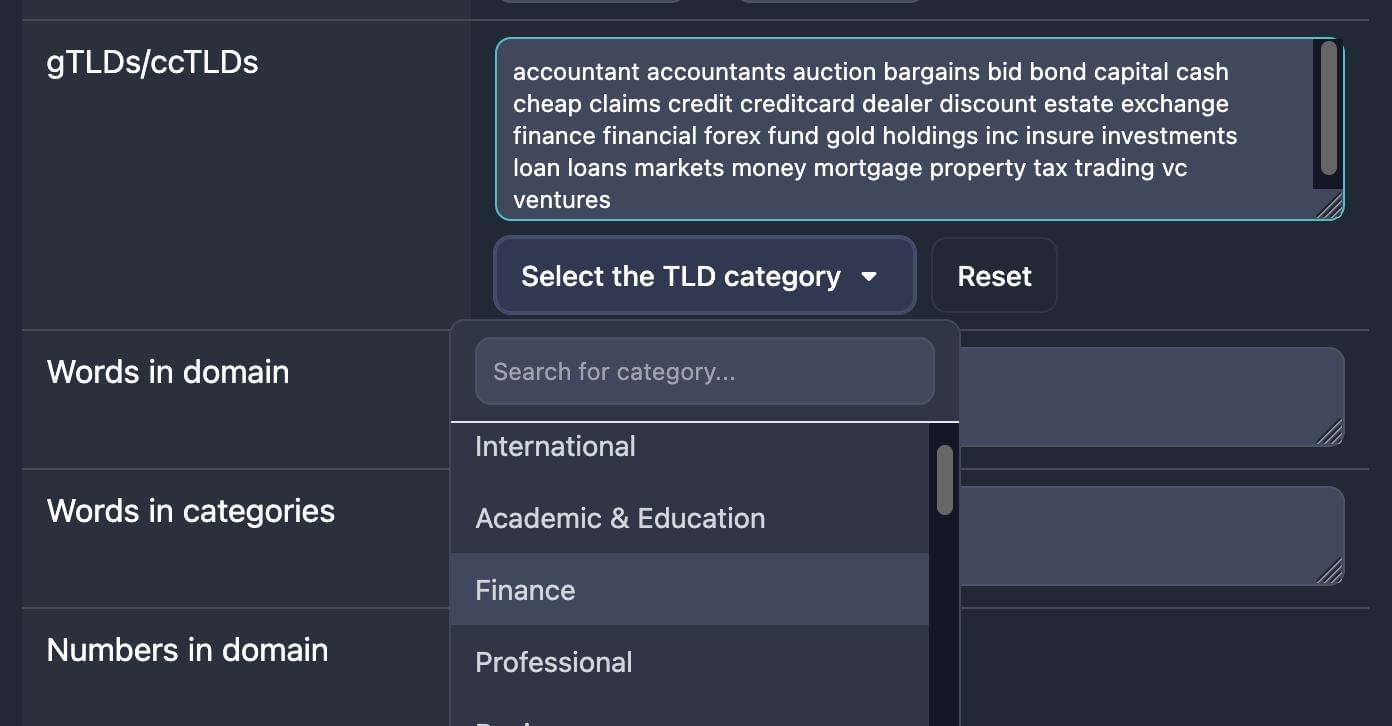1392x726 pixels.
Task: Select the International category option
Action: point(555,446)
